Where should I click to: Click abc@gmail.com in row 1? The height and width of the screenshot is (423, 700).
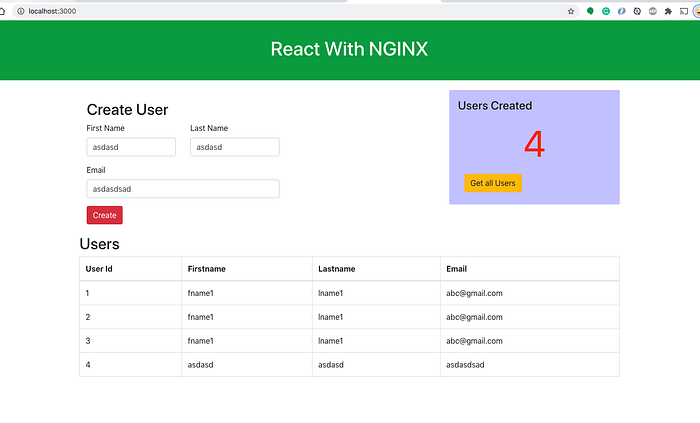point(474,293)
